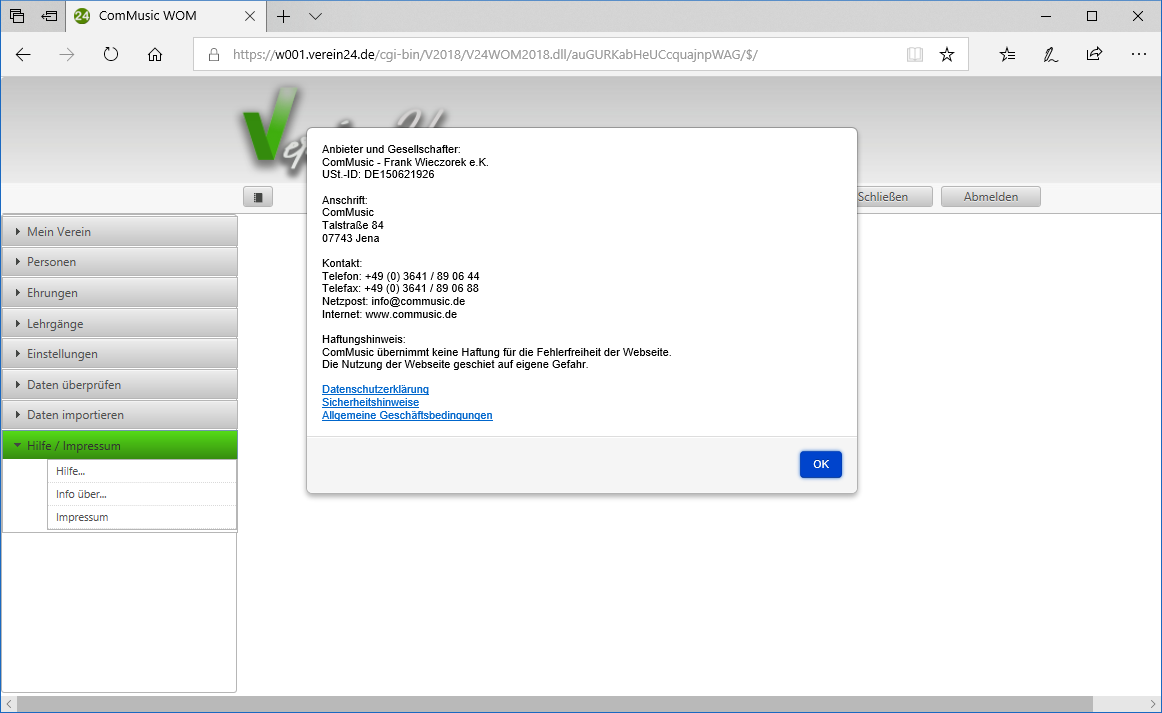
Task: Toggle the sidebar menu grid button
Action: (258, 196)
